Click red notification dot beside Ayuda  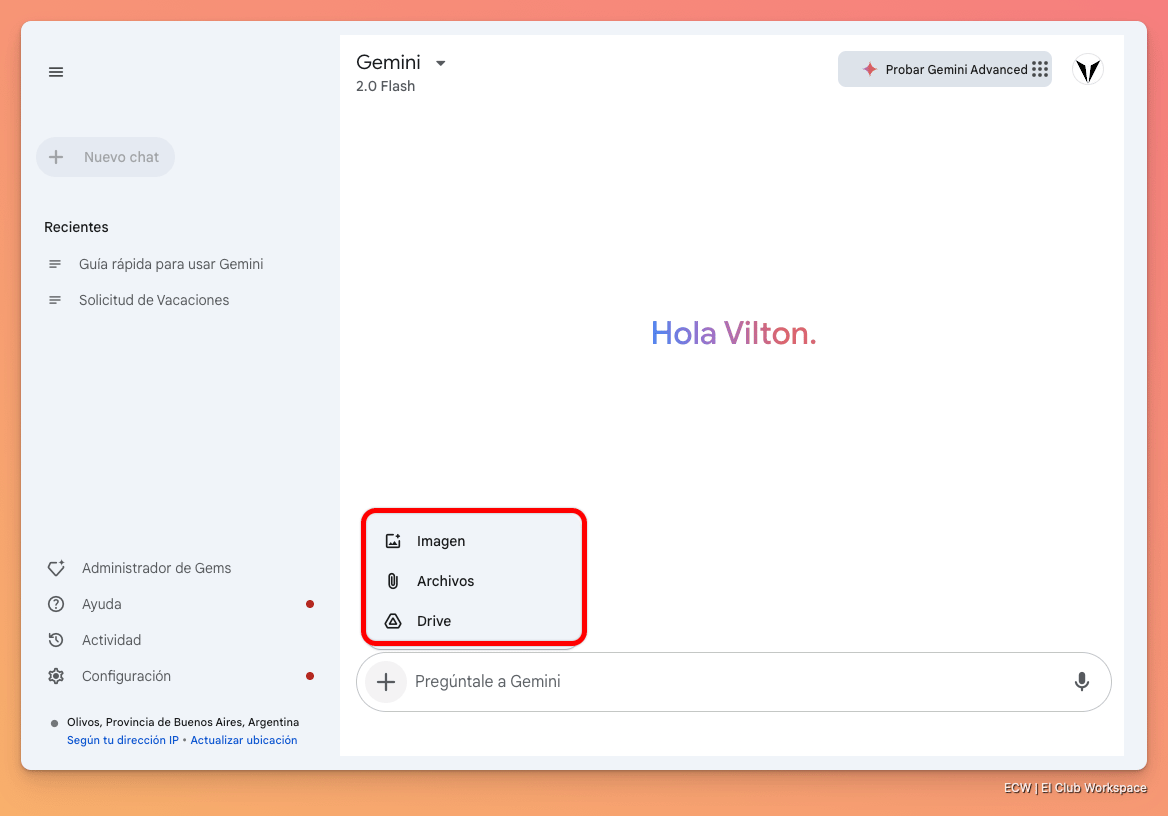pos(310,604)
